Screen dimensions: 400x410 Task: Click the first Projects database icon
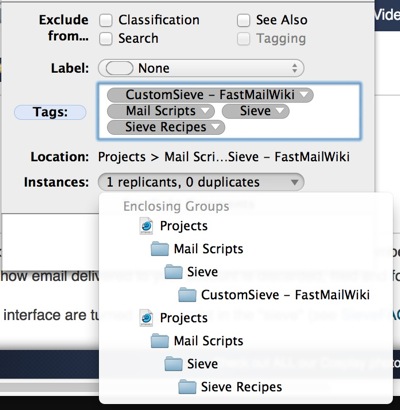click(146, 226)
